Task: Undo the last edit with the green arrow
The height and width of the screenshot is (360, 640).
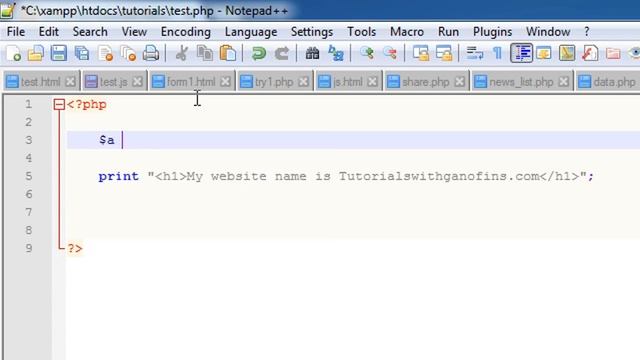Action: [x=258, y=53]
